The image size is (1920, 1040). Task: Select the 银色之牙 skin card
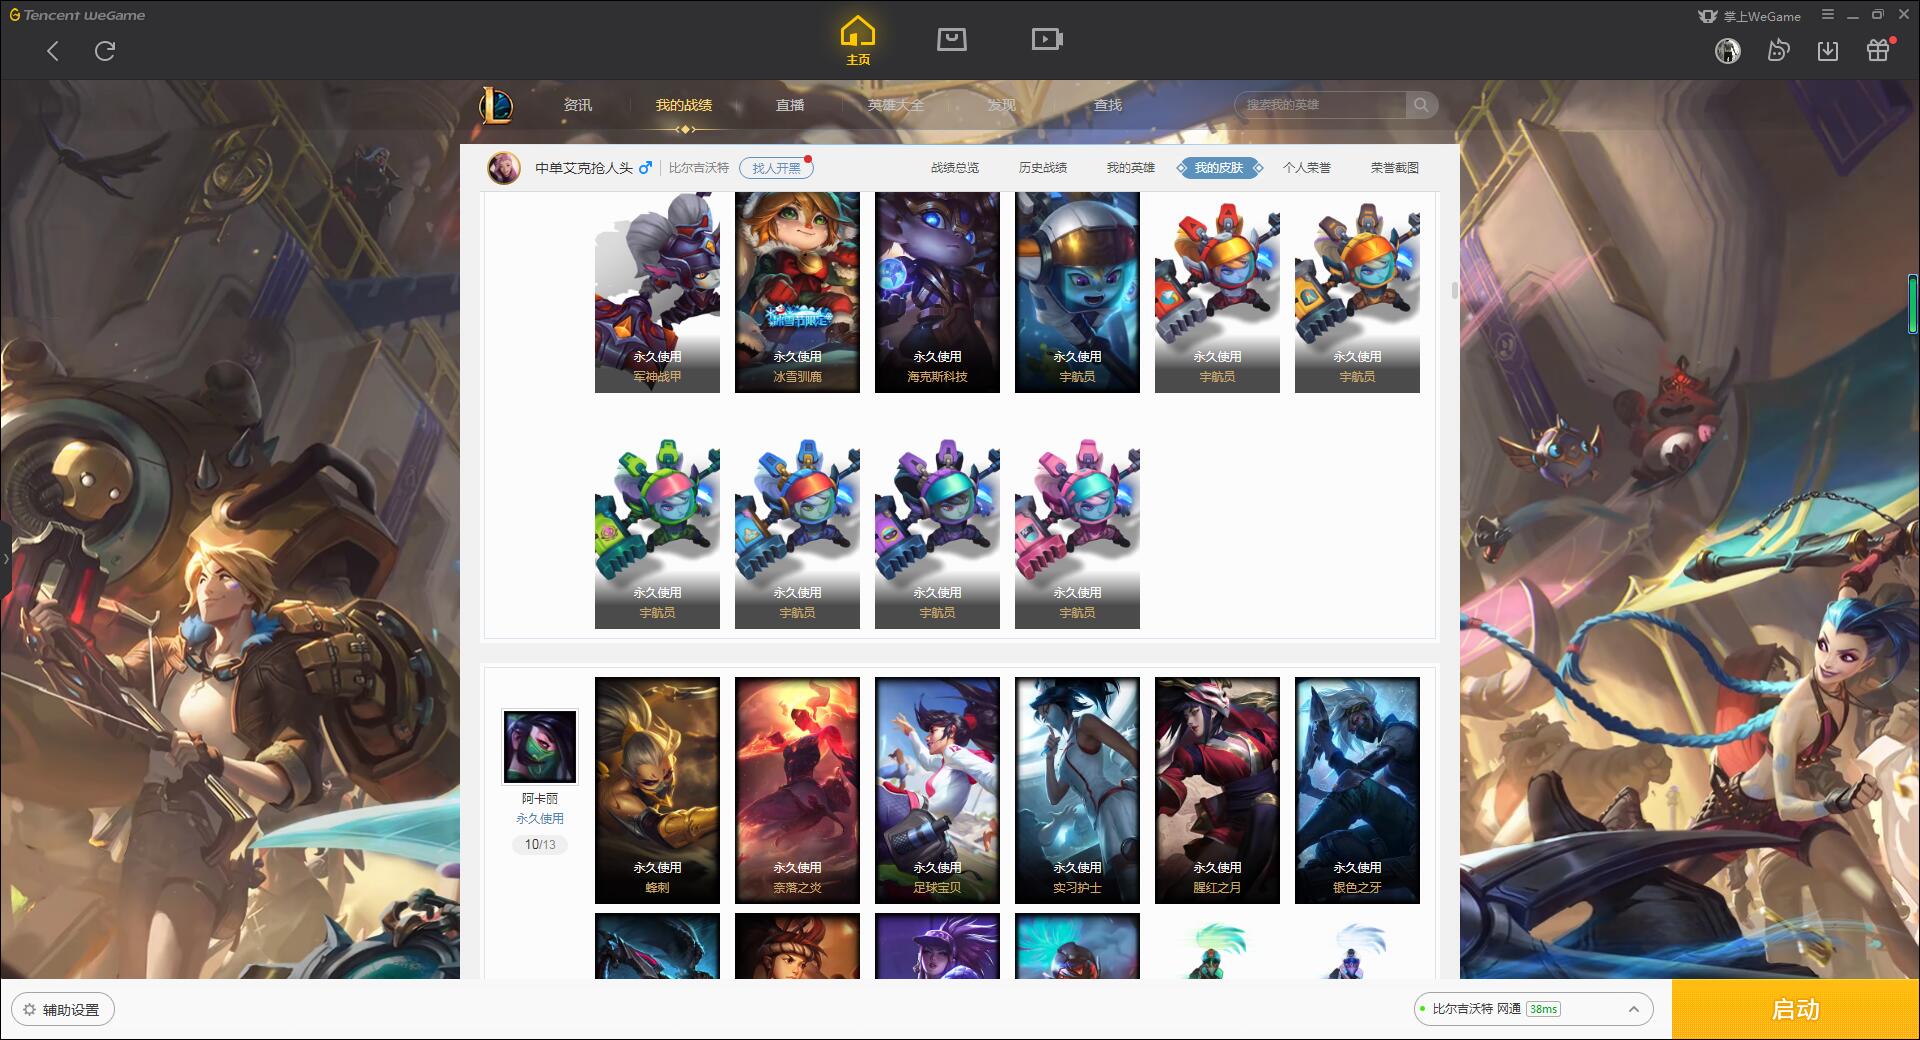coord(1357,790)
